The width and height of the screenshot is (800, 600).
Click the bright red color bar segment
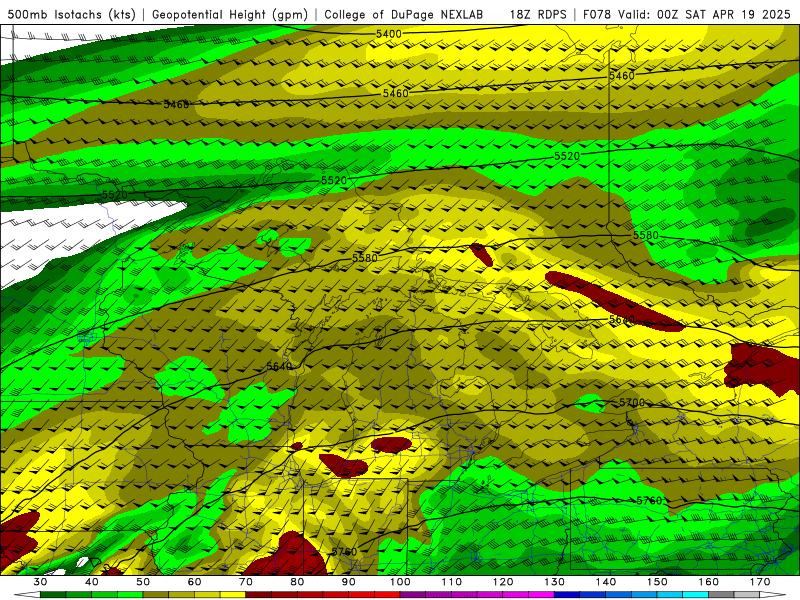click(x=387, y=595)
